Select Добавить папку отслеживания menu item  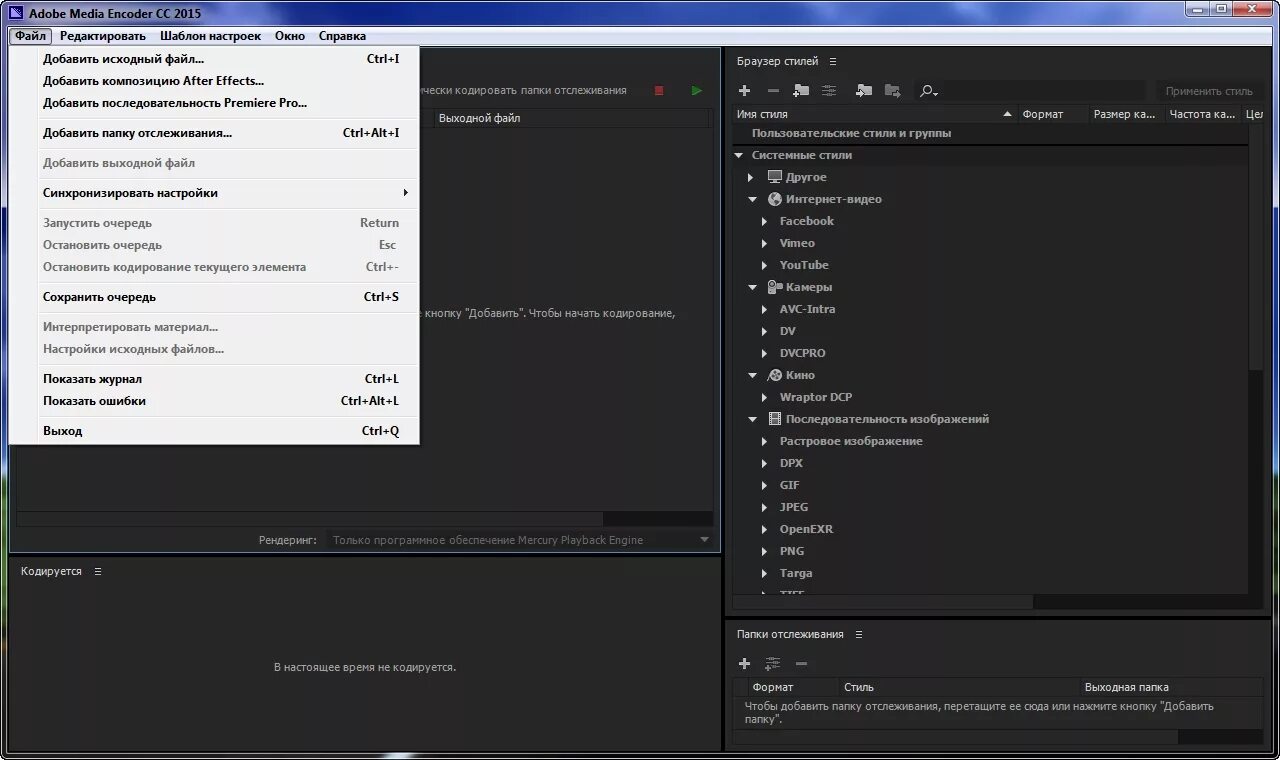click(214, 133)
